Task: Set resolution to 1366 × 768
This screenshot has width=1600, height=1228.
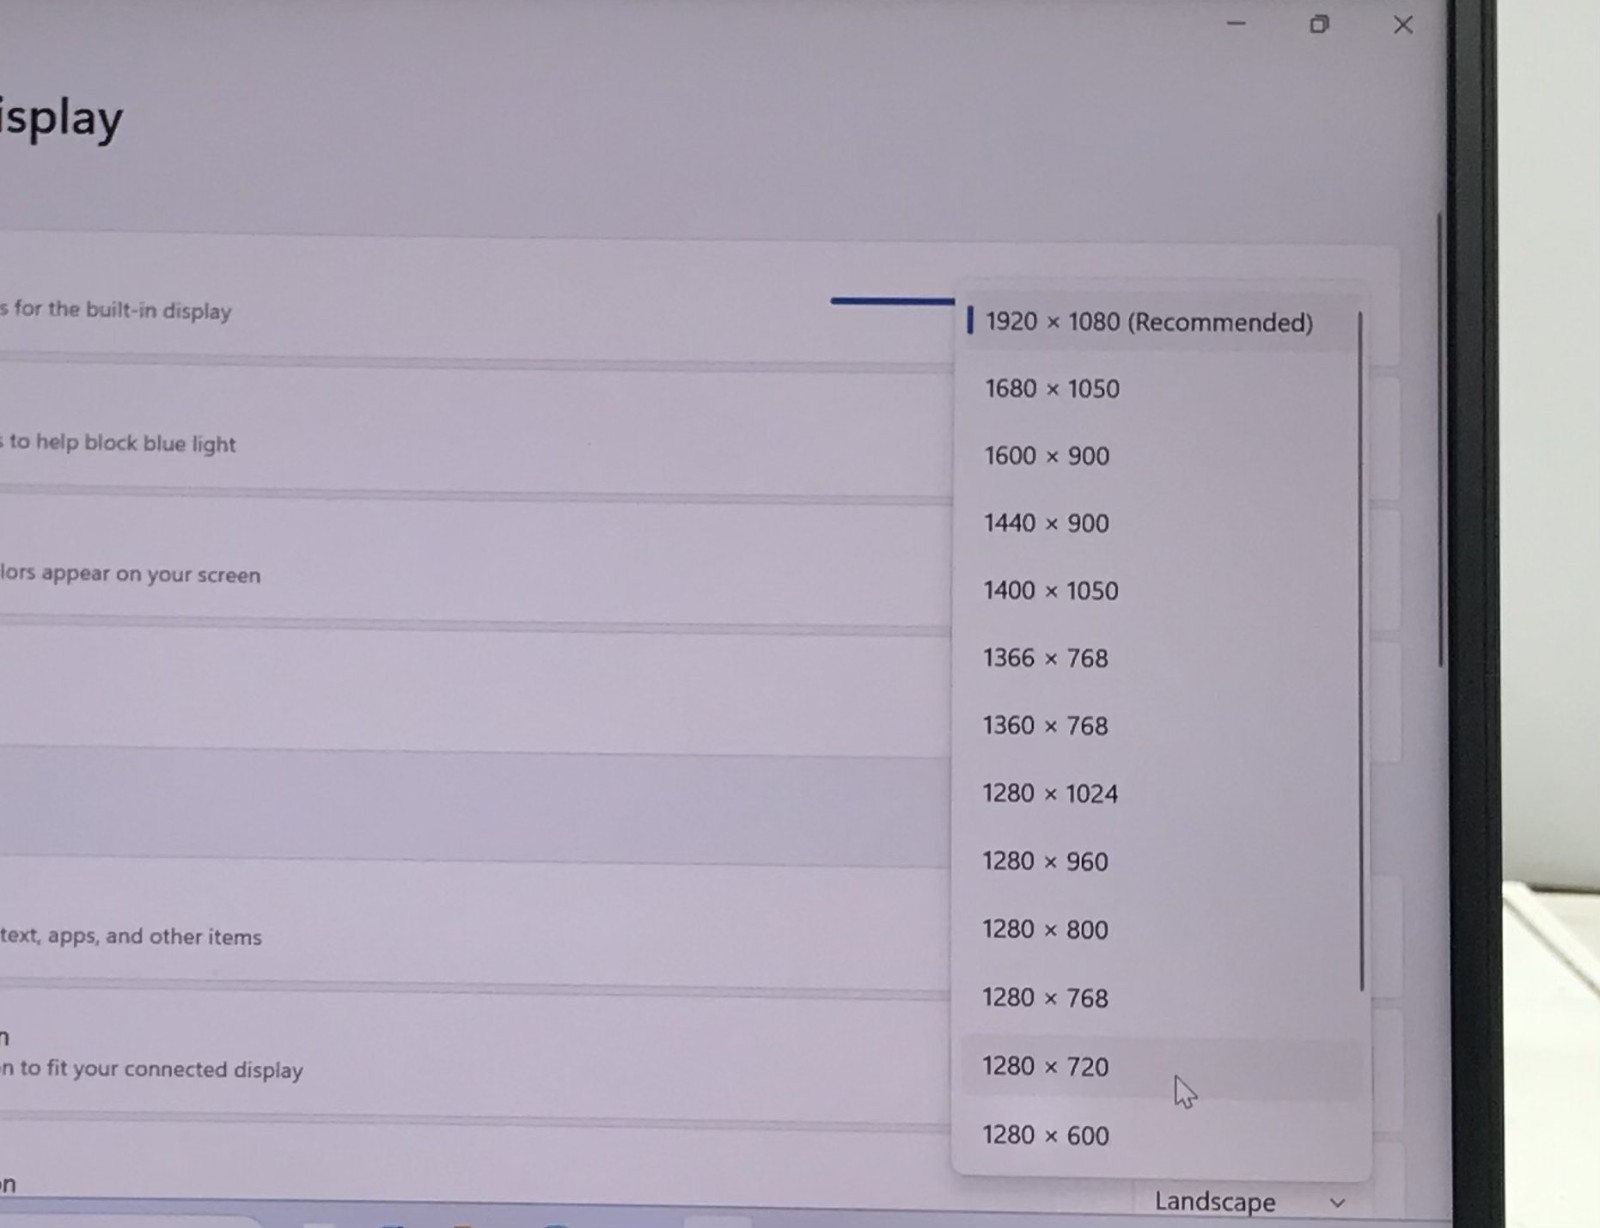Action: coord(1160,658)
